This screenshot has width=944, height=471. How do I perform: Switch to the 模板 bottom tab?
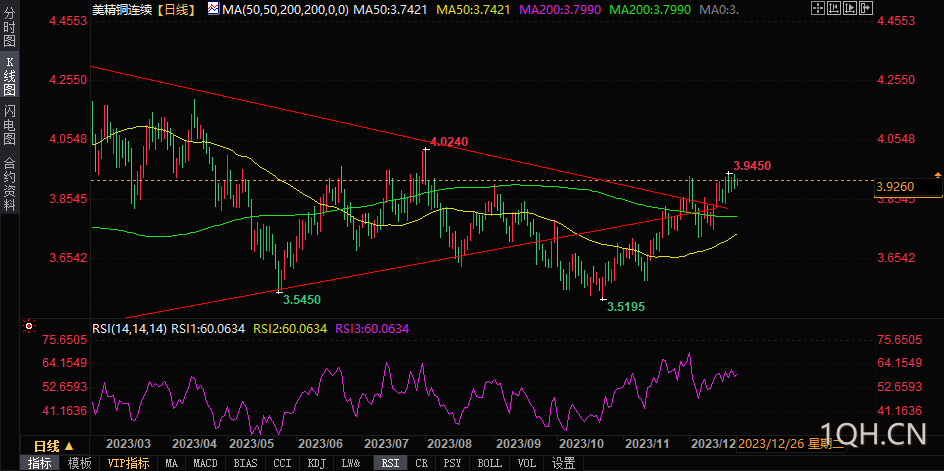pos(79,463)
